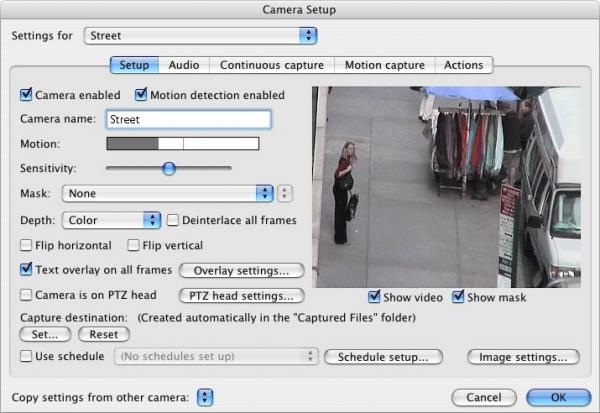The height and width of the screenshot is (413, 600).
Task: Uncheck the Show mask checkbox
Action: [x=458, y=297]
